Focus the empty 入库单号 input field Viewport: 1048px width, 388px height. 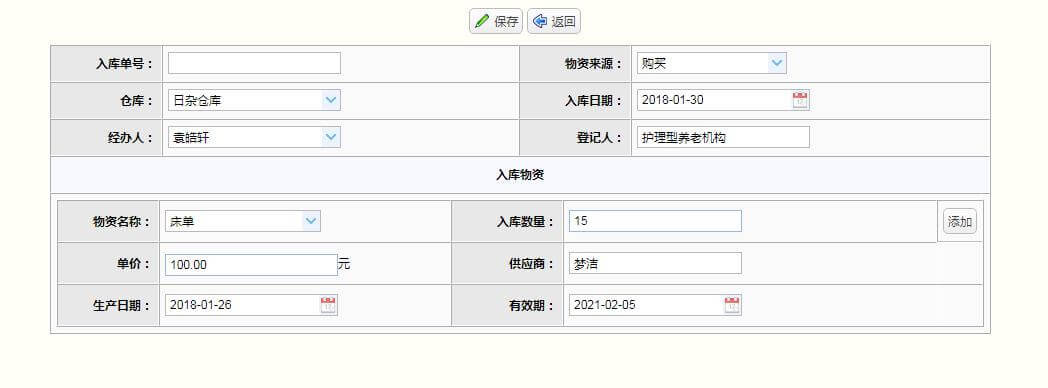[x=254, y=63]
